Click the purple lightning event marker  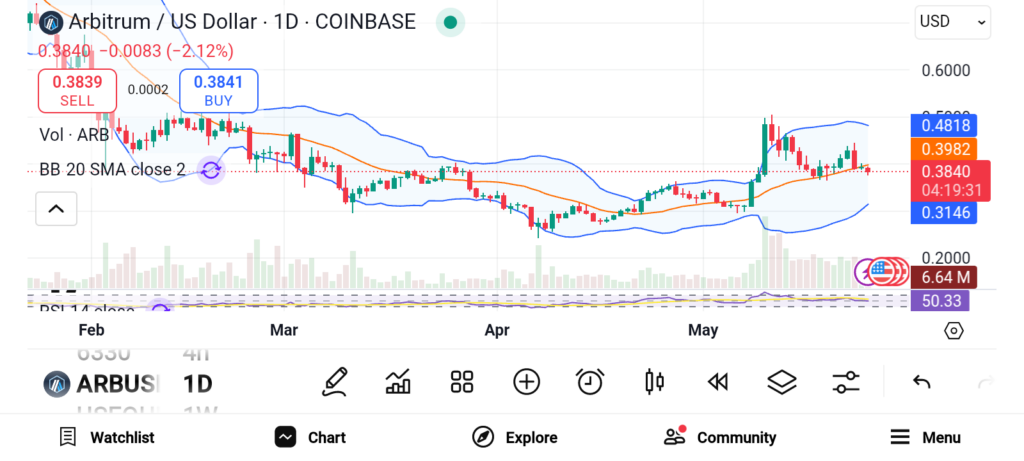coord(865,272)
